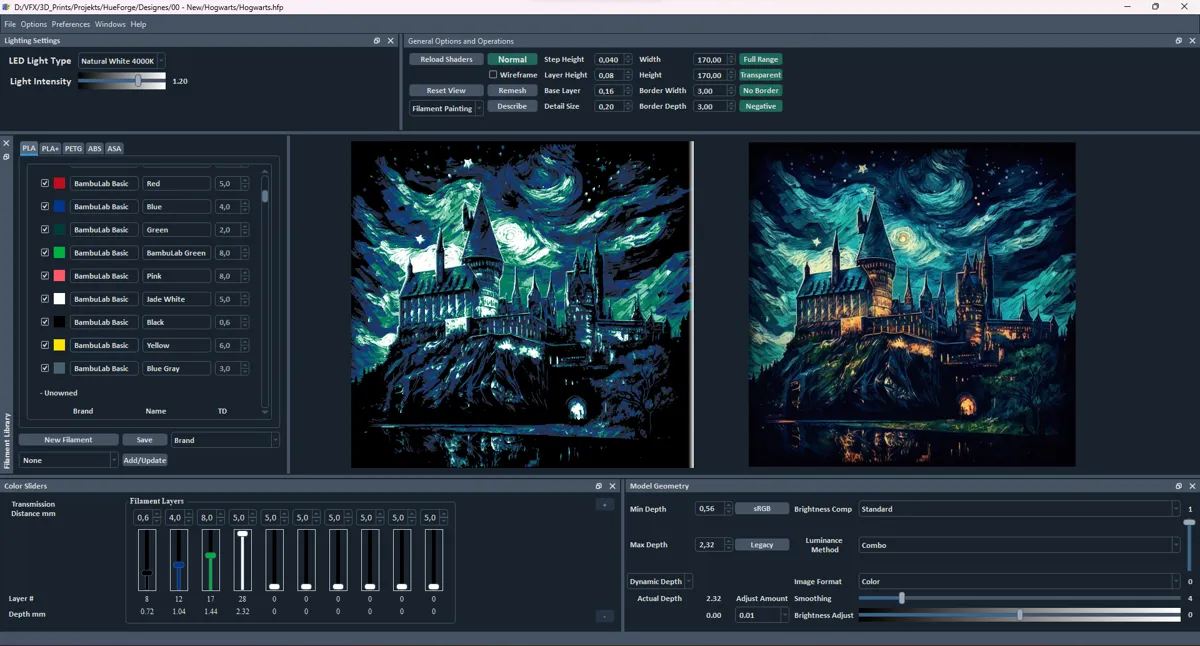
Task: Close the Color Sliders panel
Action: [613, 486]
